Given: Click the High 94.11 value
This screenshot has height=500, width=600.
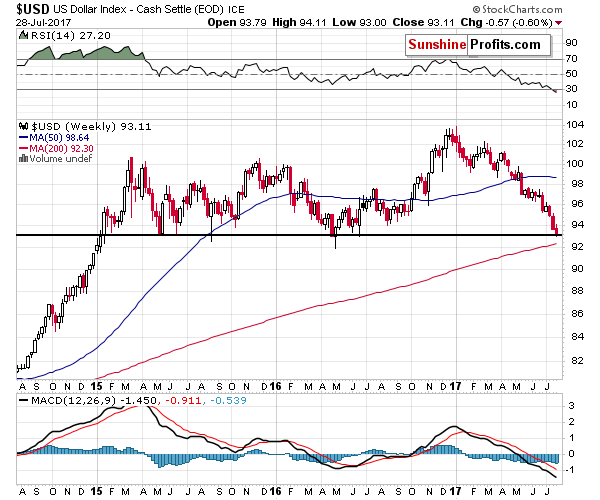Looking at the screenshot, I should 299,23.
